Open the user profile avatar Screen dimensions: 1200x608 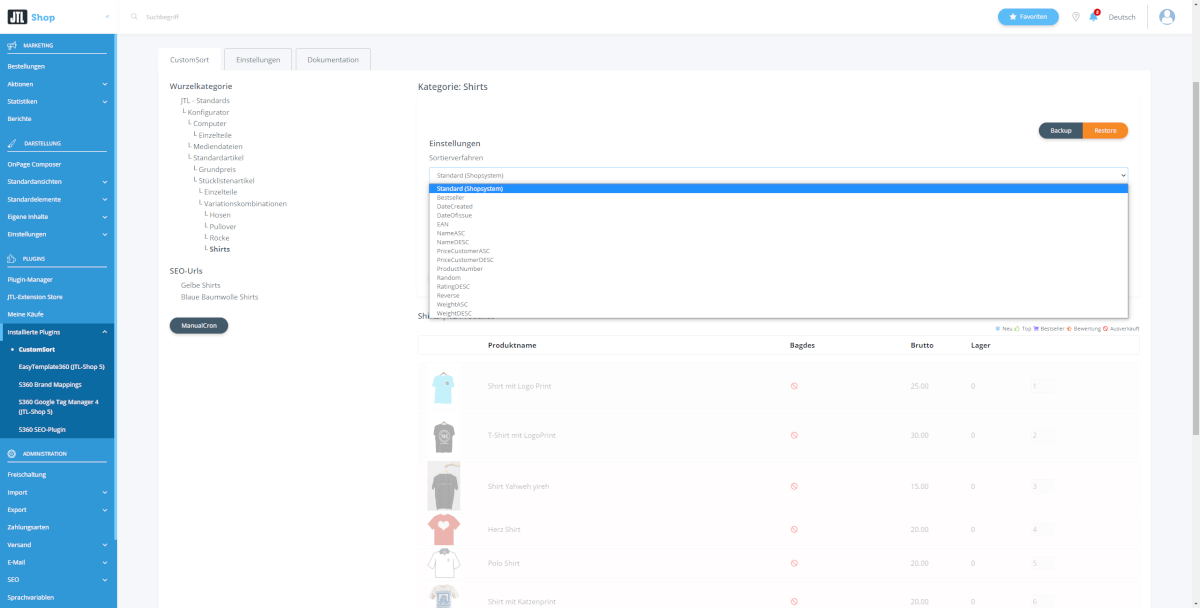click(x=1167, y=17)
